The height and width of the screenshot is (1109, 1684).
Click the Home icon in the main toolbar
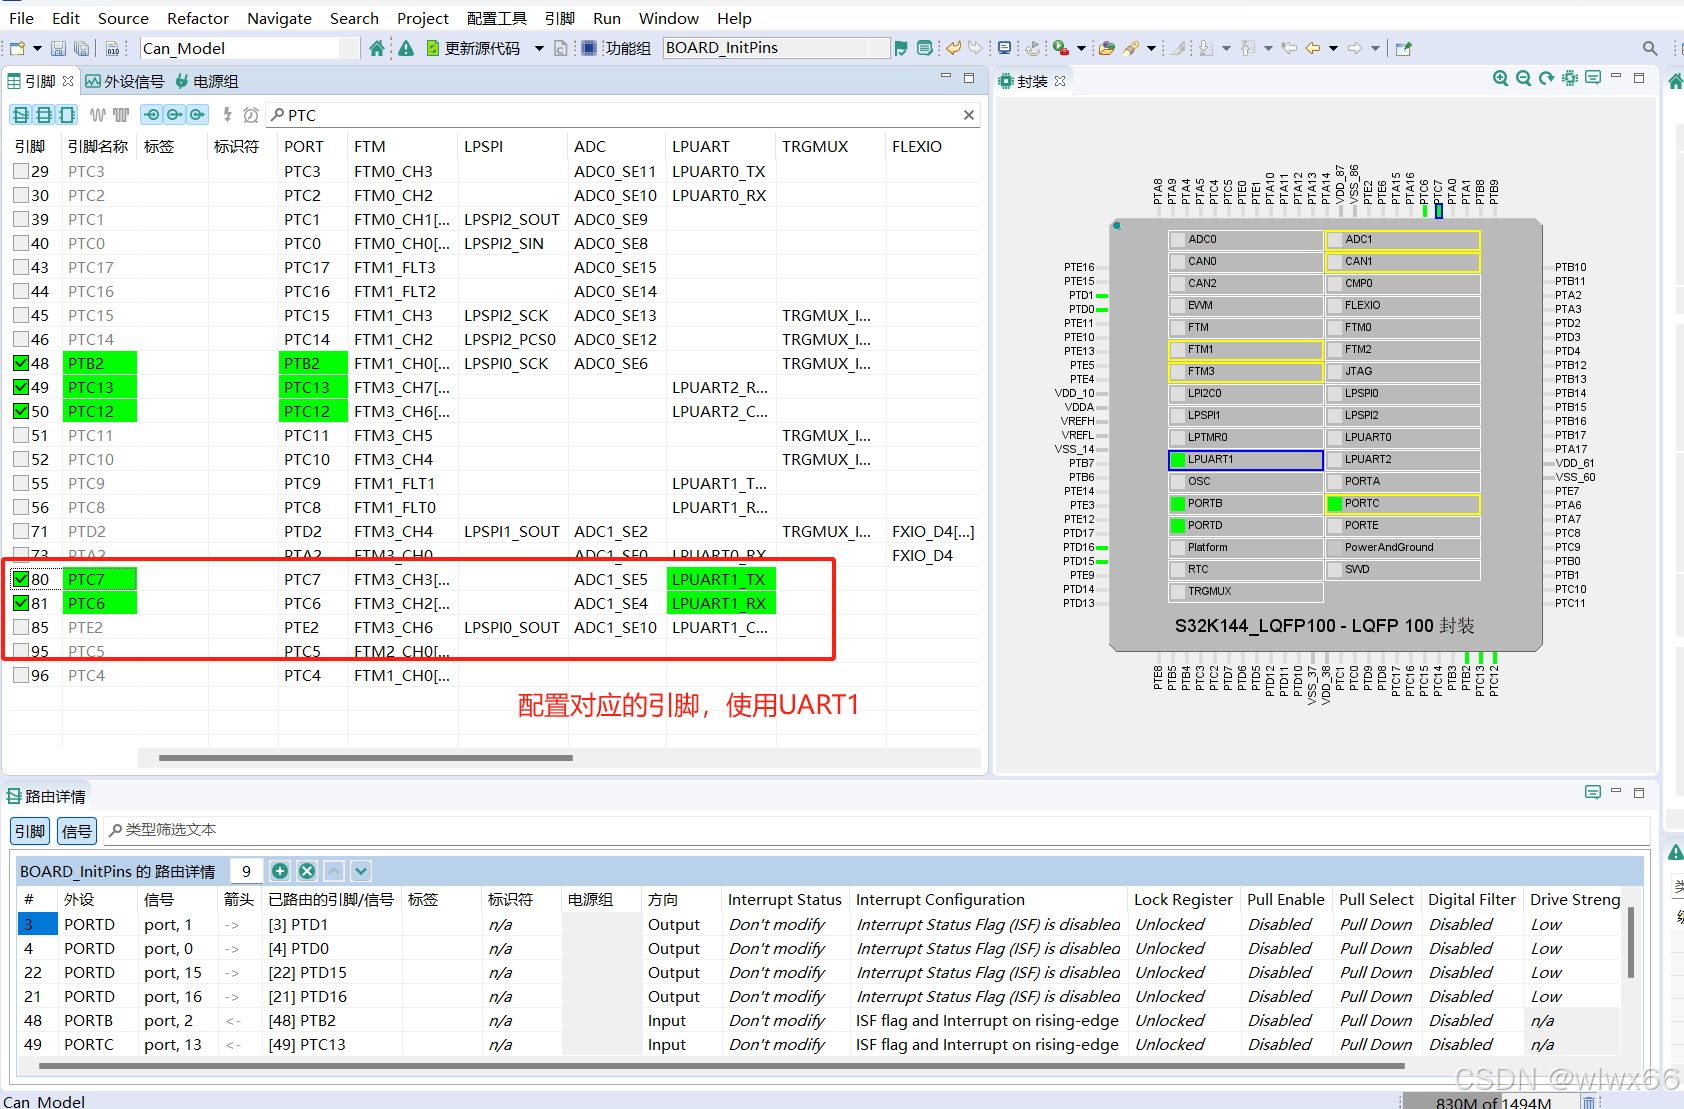(x=376, y=47)
